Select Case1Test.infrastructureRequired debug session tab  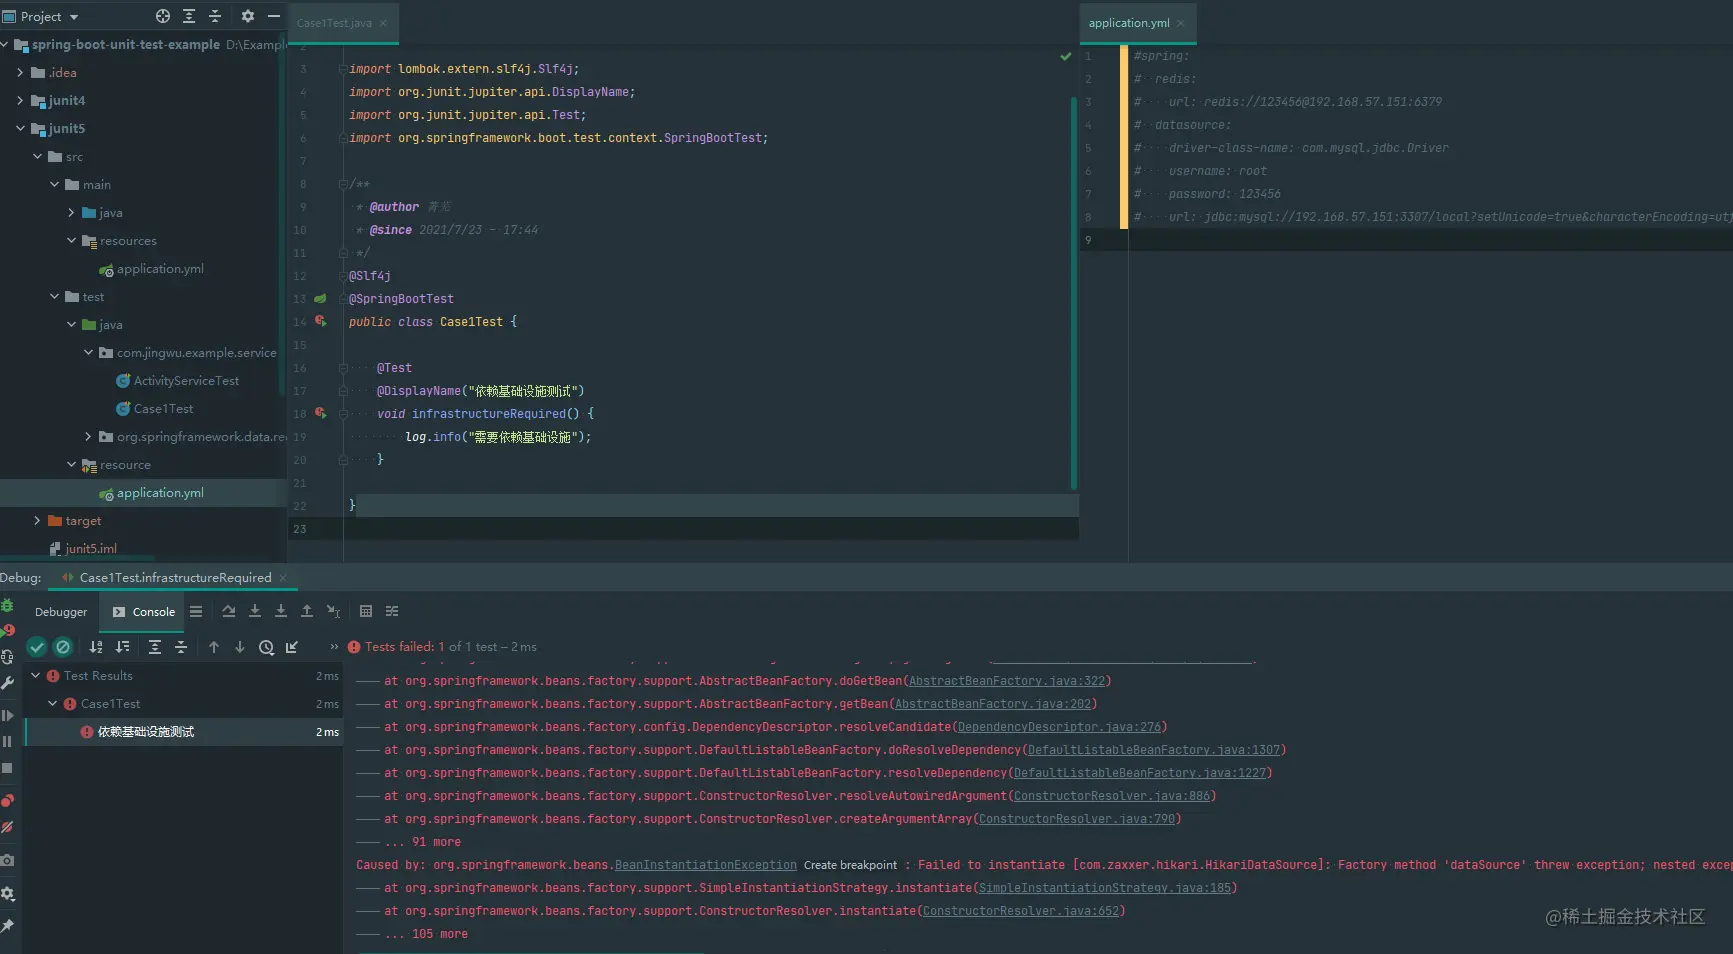click(175, 578)
